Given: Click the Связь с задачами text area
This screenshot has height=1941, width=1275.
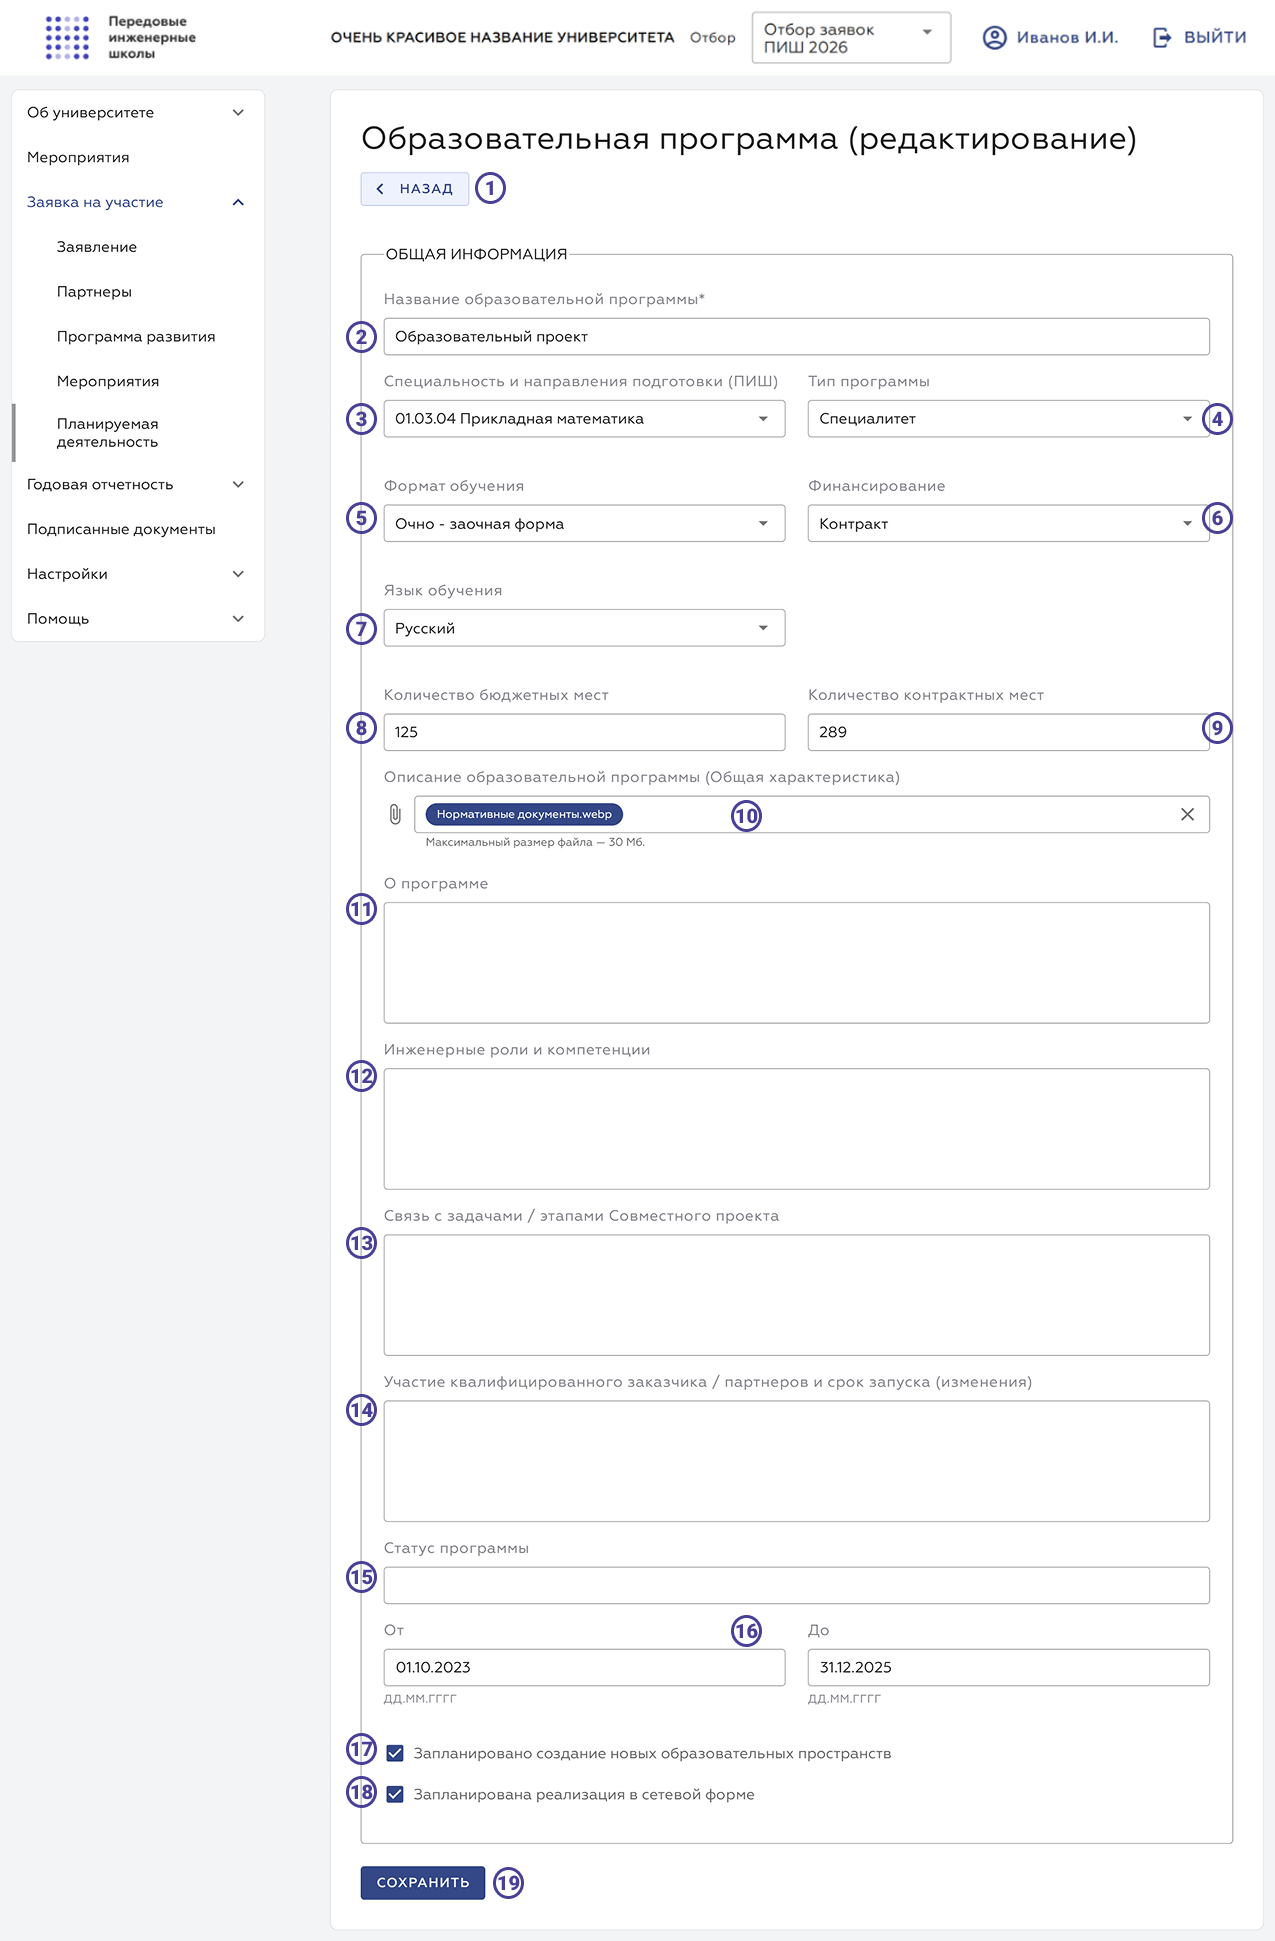Looking at the screenshot, I should [796, 1295].
